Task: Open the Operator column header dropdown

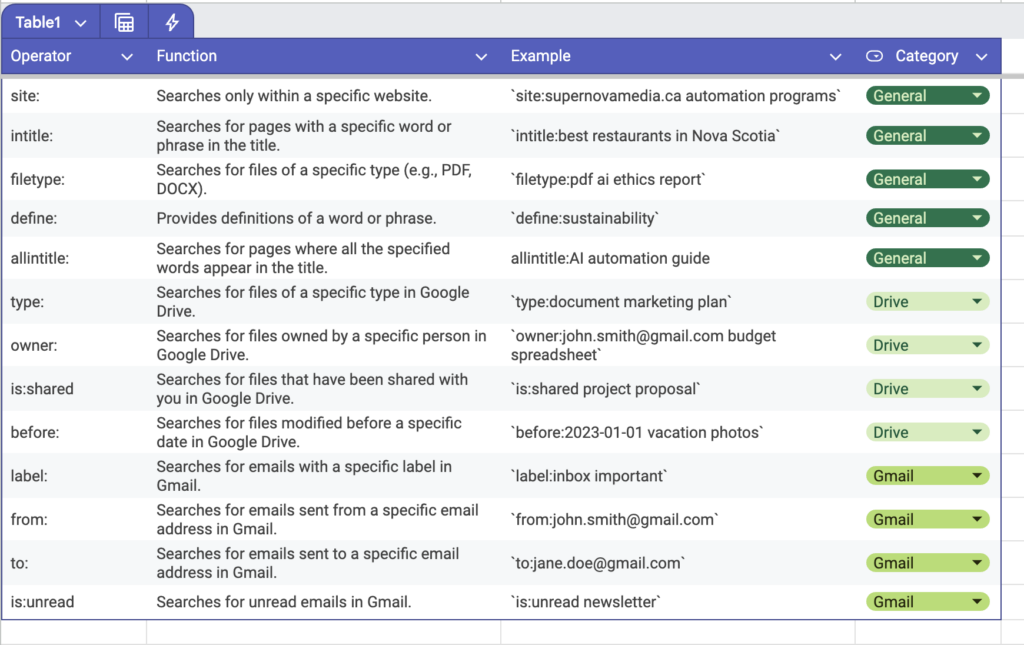Action: 127,57
